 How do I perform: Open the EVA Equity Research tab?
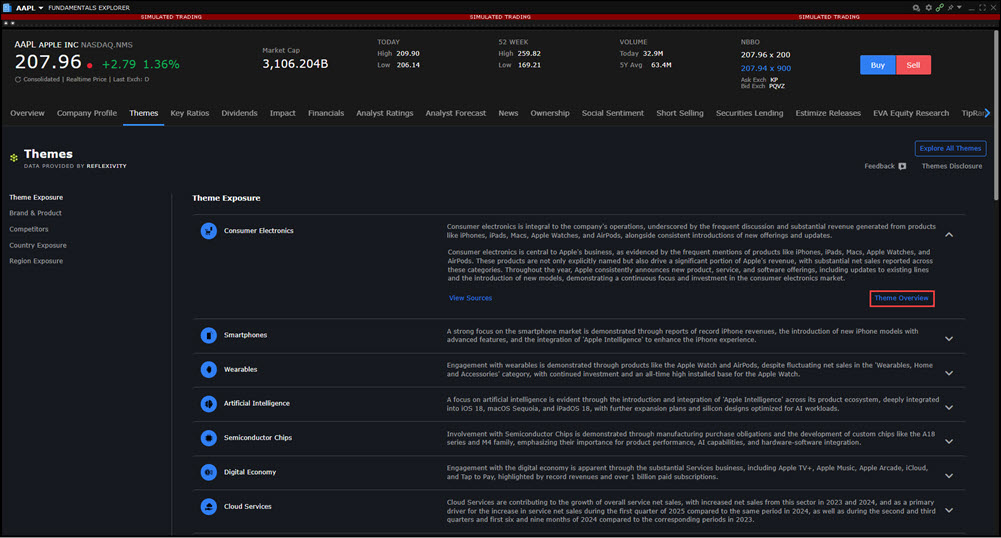click(x=911, y=113)
